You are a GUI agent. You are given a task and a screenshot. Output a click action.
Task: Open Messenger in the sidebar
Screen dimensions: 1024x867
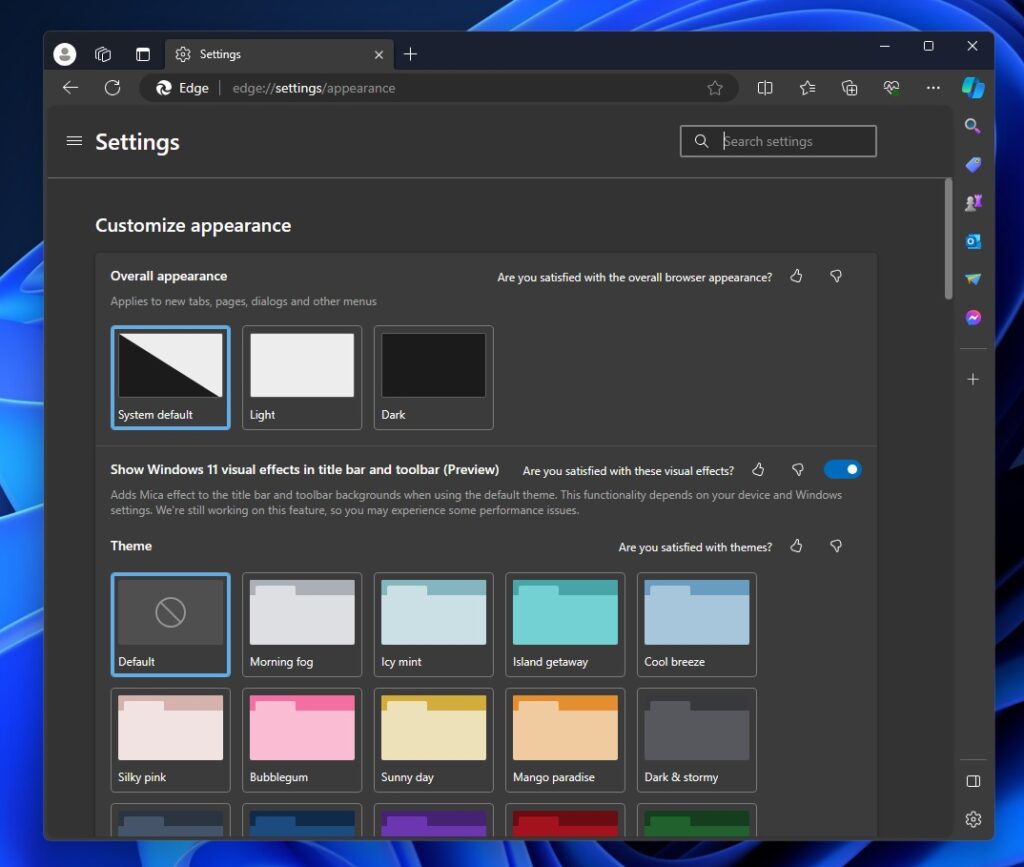coord(972,317)
